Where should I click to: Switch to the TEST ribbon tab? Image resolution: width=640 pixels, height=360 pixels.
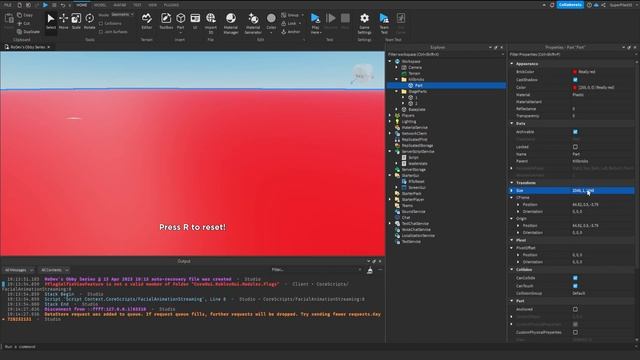tap(137, 5)
